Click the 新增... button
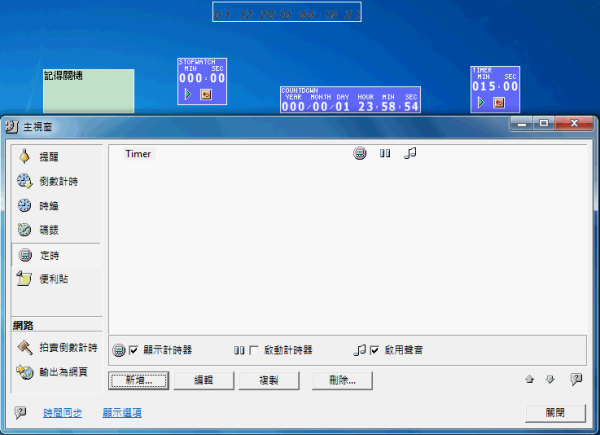 pyautogui.click(x=139, y=380)
